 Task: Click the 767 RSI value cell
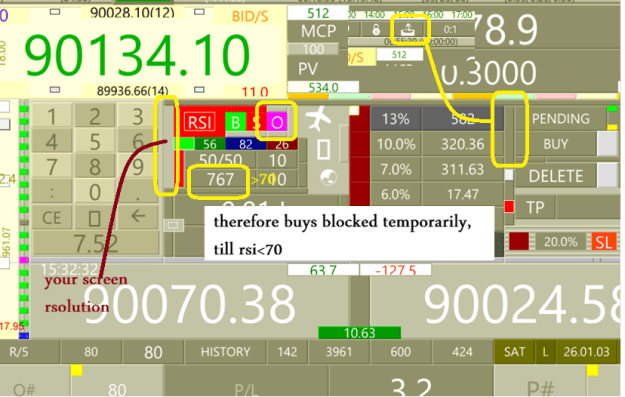(x=220, y=179)
